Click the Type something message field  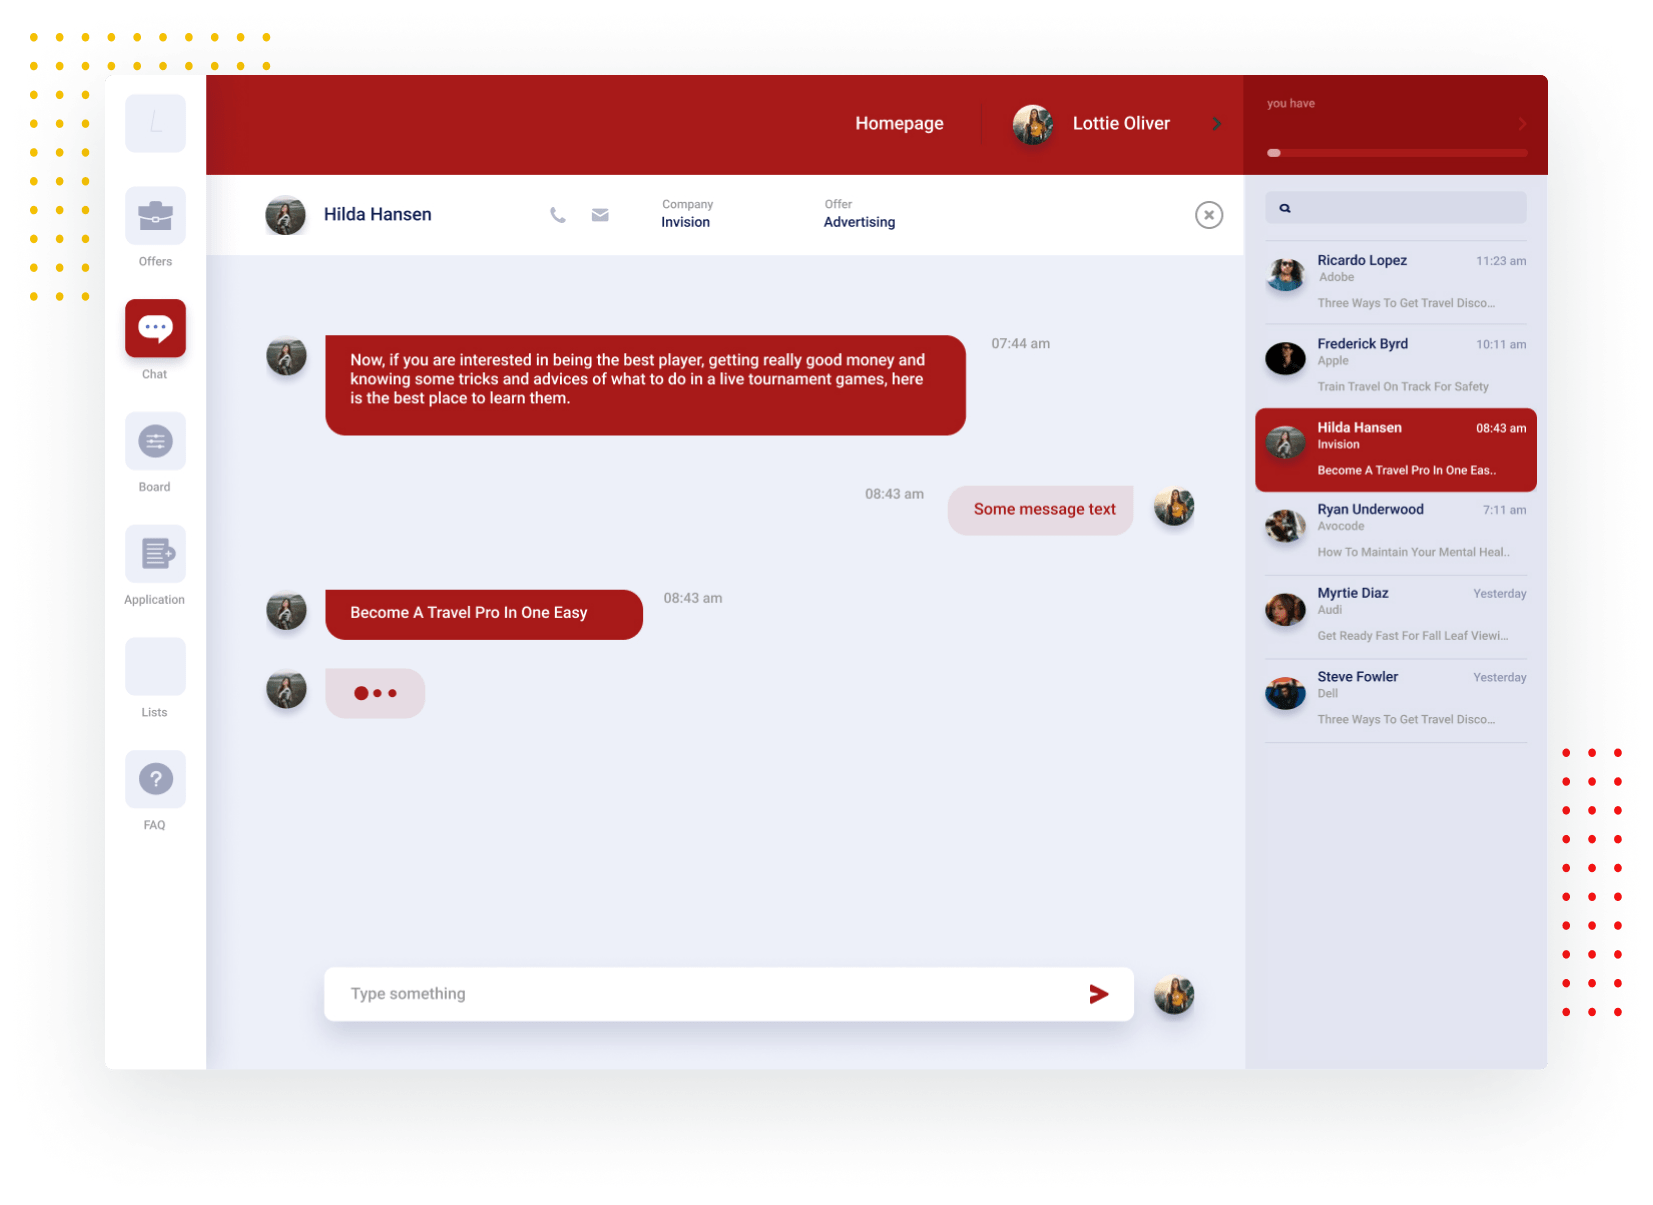click(729, 994)
